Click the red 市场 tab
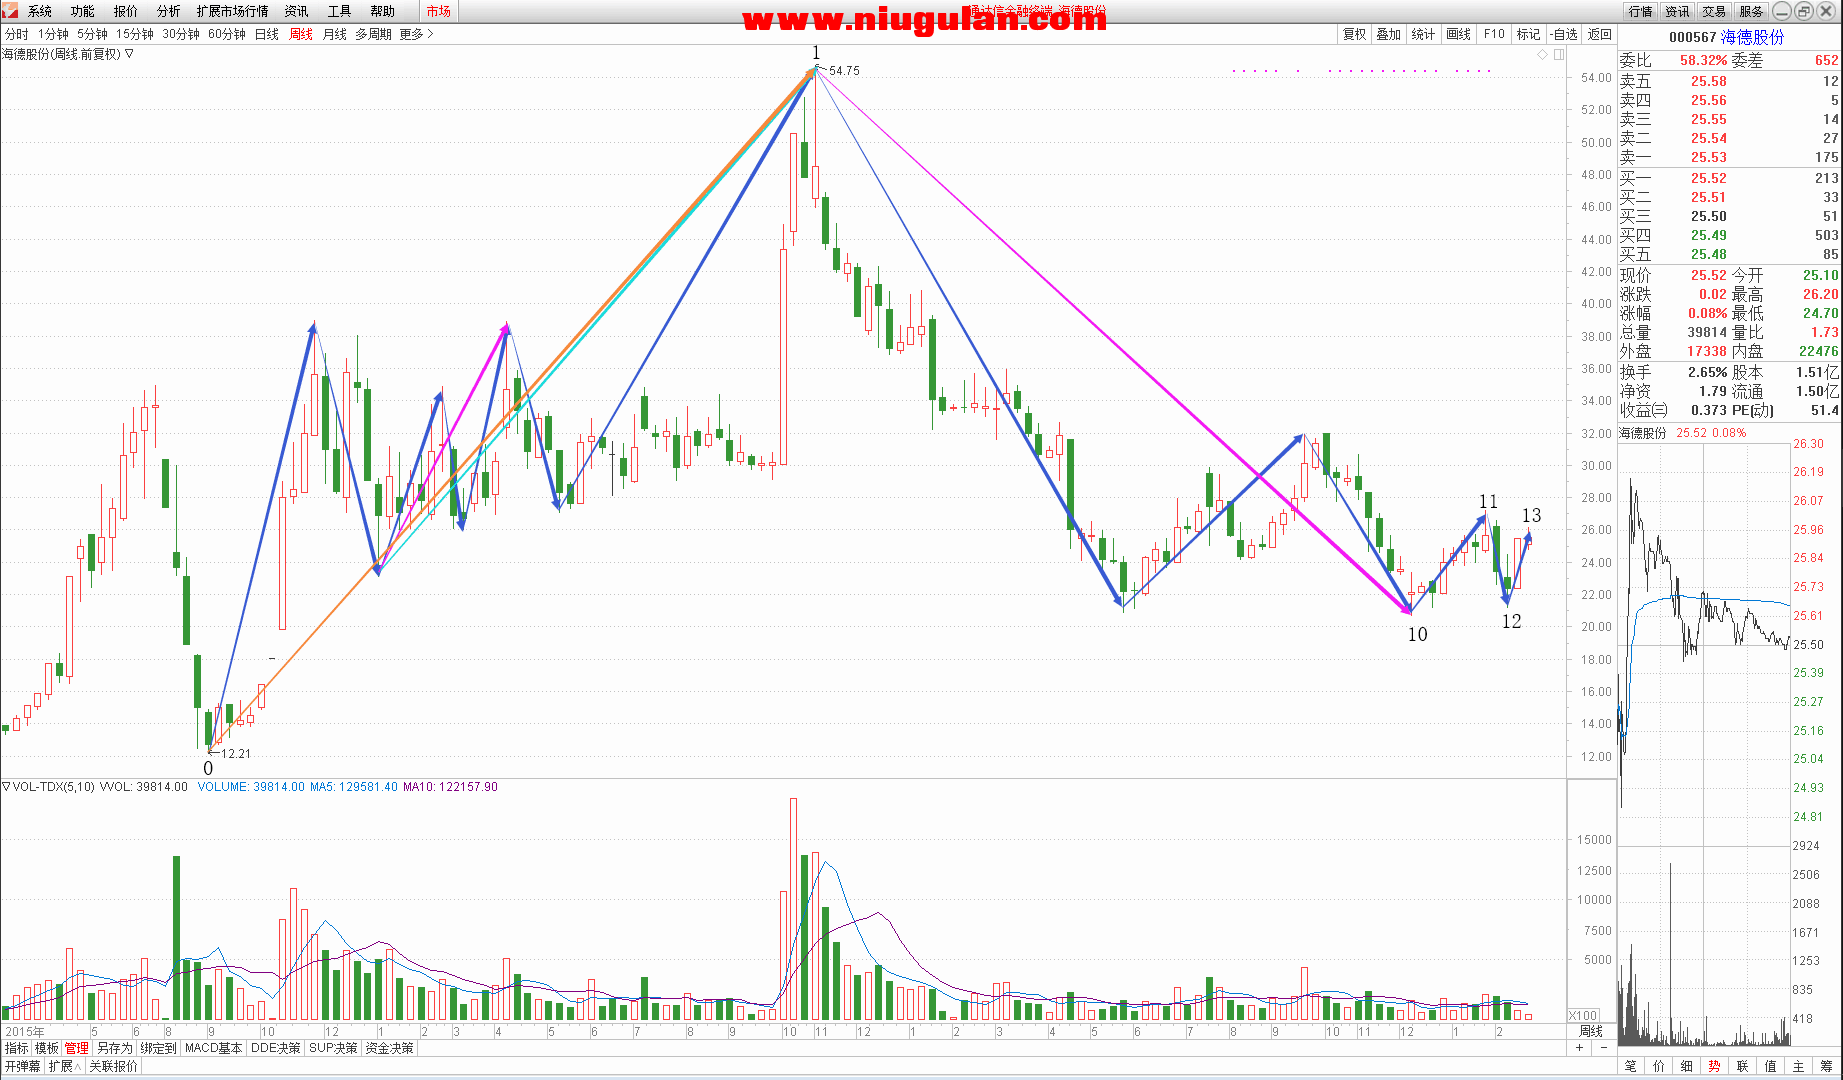 click(439, 11)
